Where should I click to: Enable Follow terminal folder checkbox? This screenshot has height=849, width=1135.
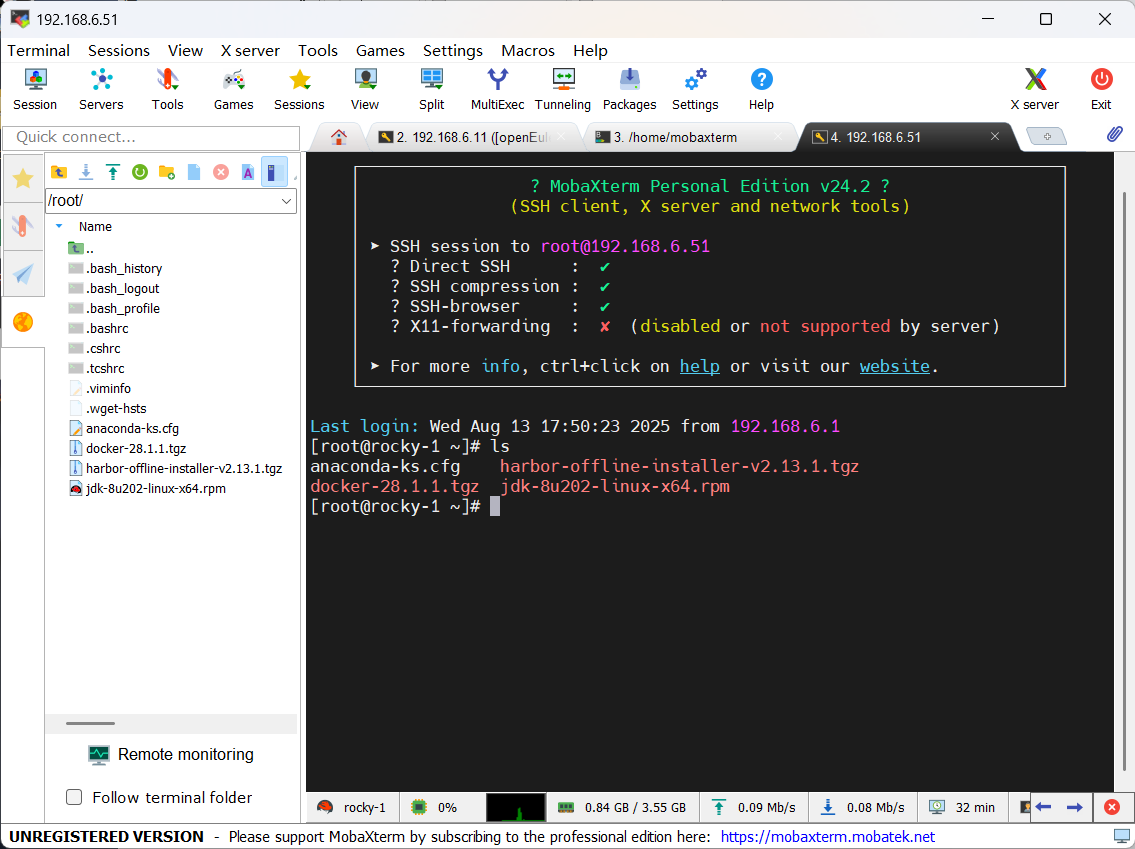pos(74,797)
